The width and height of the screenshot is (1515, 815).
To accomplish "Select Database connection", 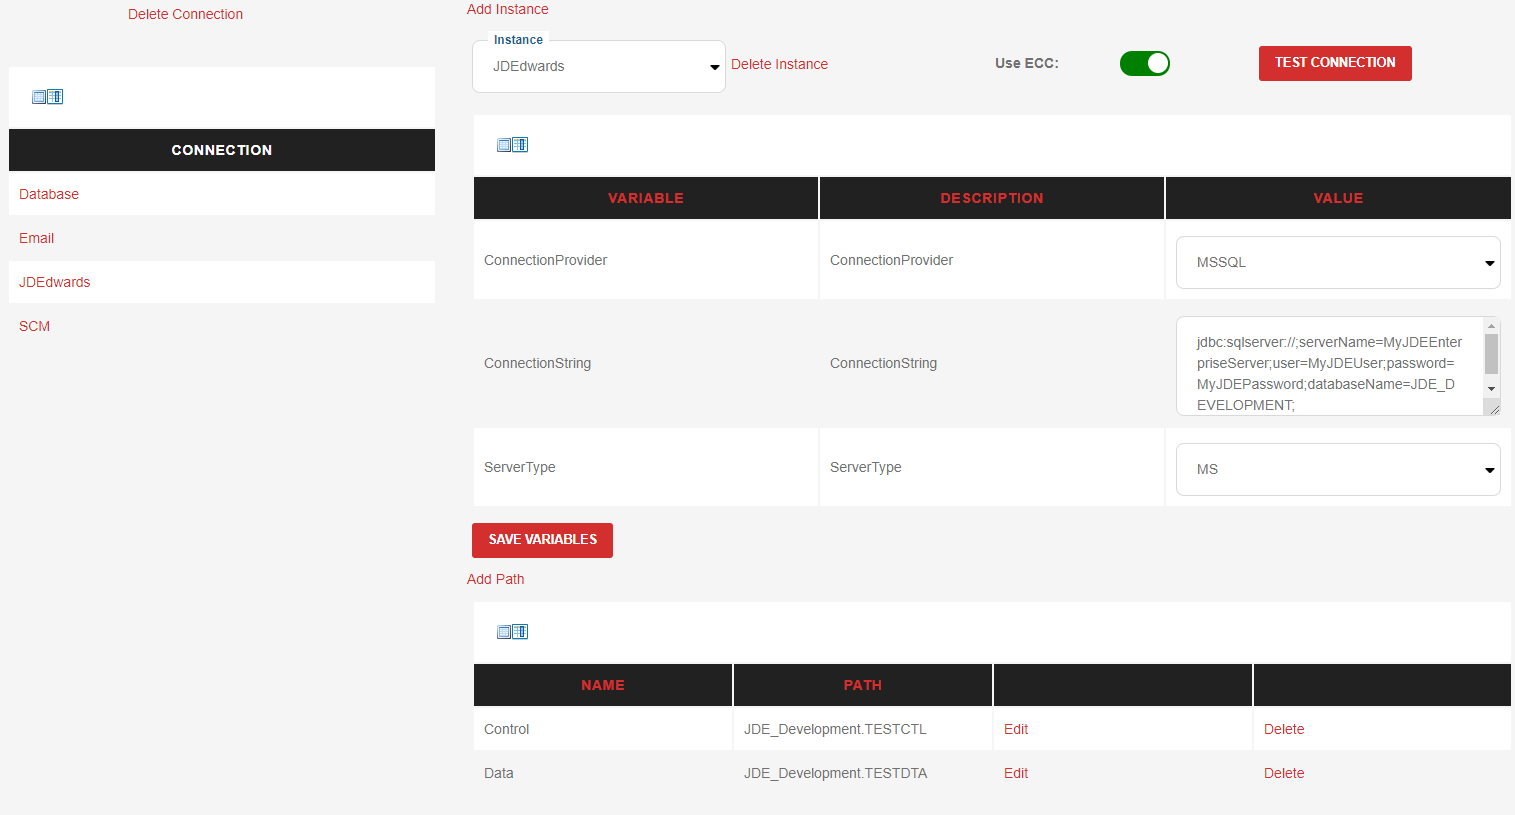I will (x=49, y=194).
